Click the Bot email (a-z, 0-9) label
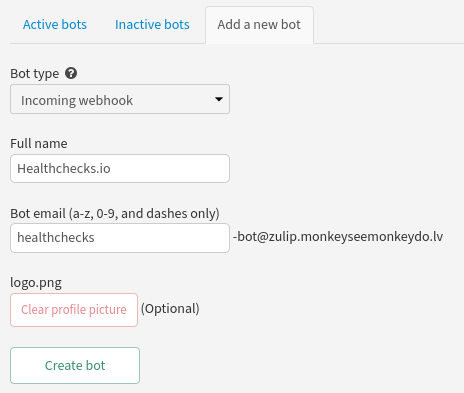This screenshot has width=464, height=393. point(115,213)
